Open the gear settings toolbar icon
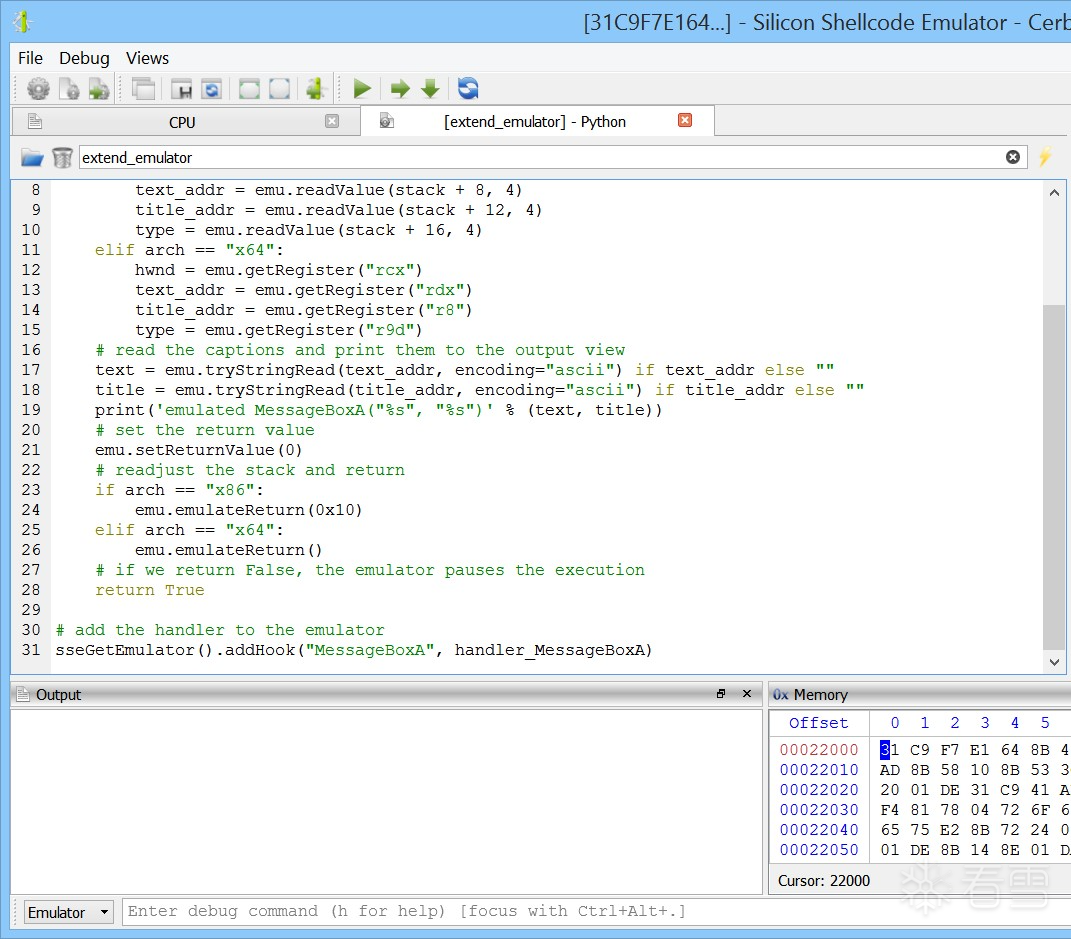This screenshot has width=1071, height=939. point(38,89)
